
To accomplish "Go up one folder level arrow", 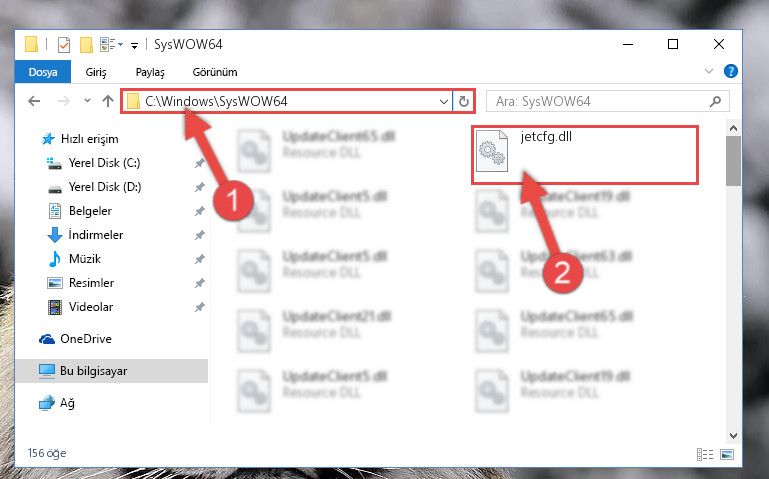I will pos(108,101).
